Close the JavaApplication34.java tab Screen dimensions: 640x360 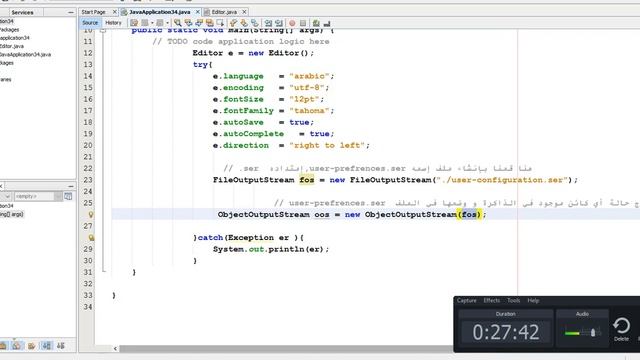coord(198,12)
